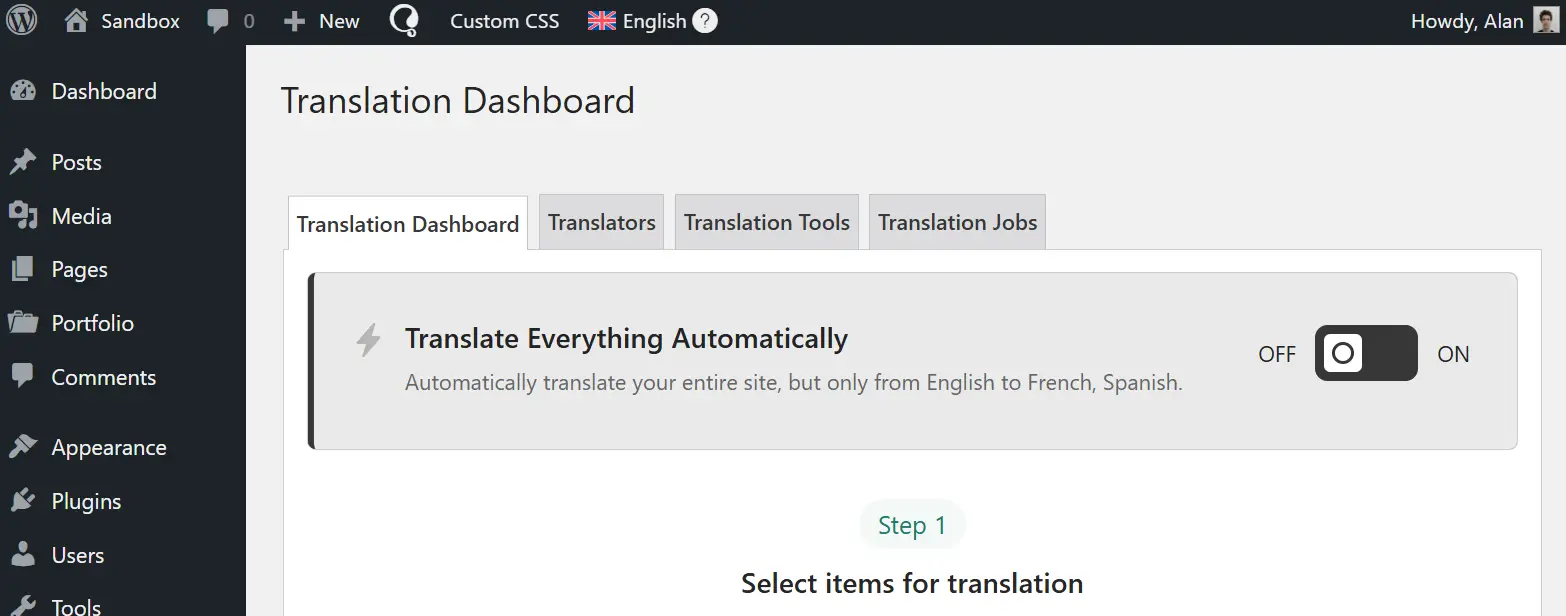Open Users from the sidebar menu
Viewport: 1566px width, 616px height.
click(x=77, y=555)
